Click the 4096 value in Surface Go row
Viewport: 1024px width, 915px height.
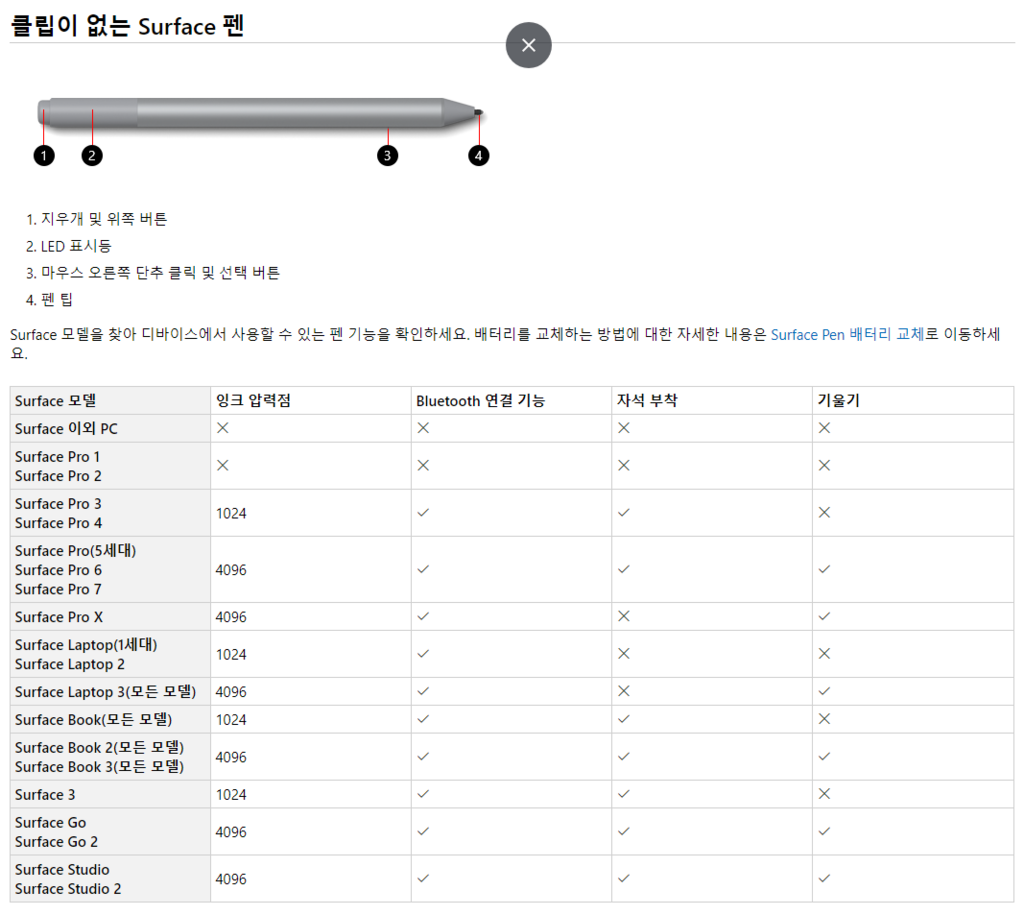click(x=231, y=832)
